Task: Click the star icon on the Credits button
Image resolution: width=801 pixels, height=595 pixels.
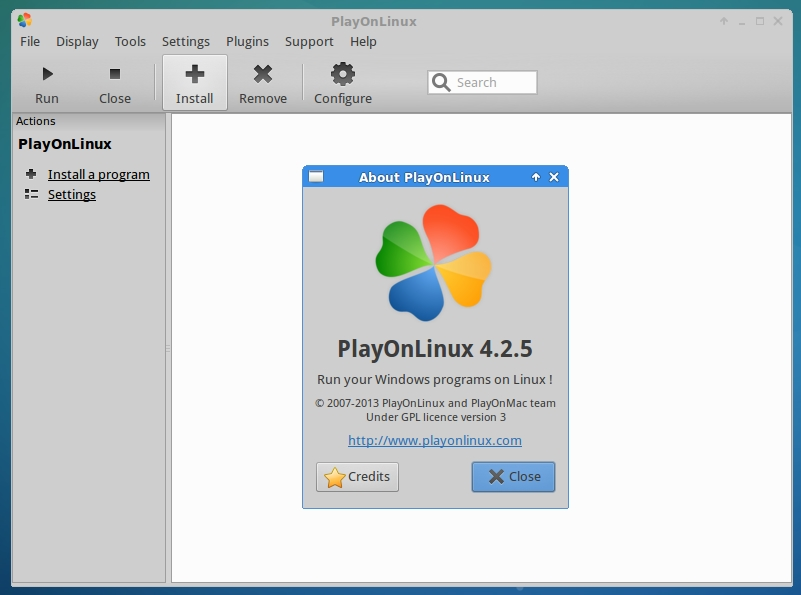Action: (x=334, y=477)
